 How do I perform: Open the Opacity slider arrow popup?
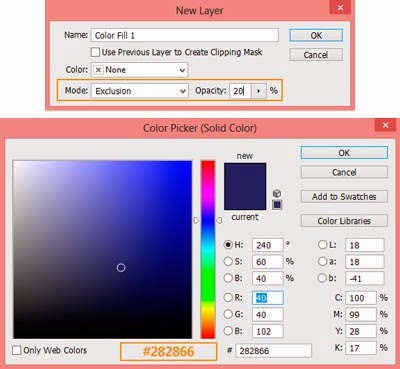259,91
